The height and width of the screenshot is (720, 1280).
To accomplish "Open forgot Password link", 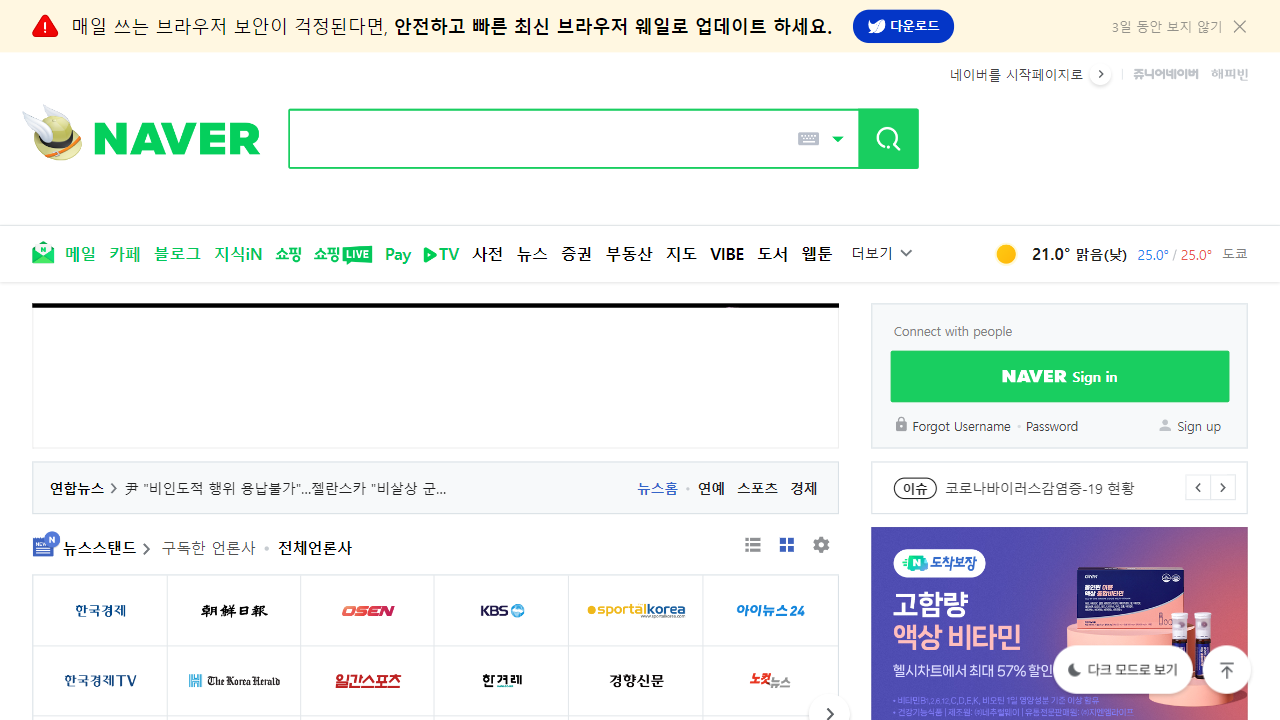I will tap(1052, 426).
